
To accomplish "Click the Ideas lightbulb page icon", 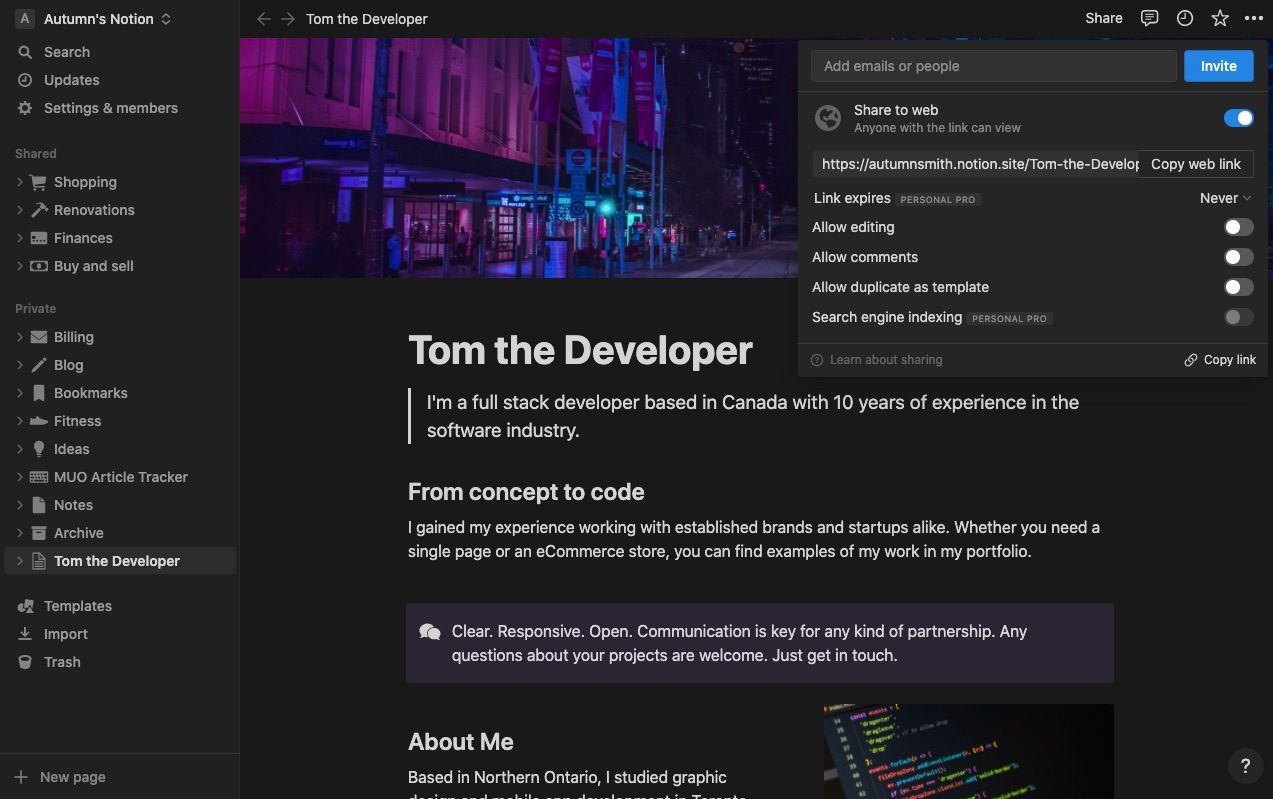I will (x=39, y=449).
